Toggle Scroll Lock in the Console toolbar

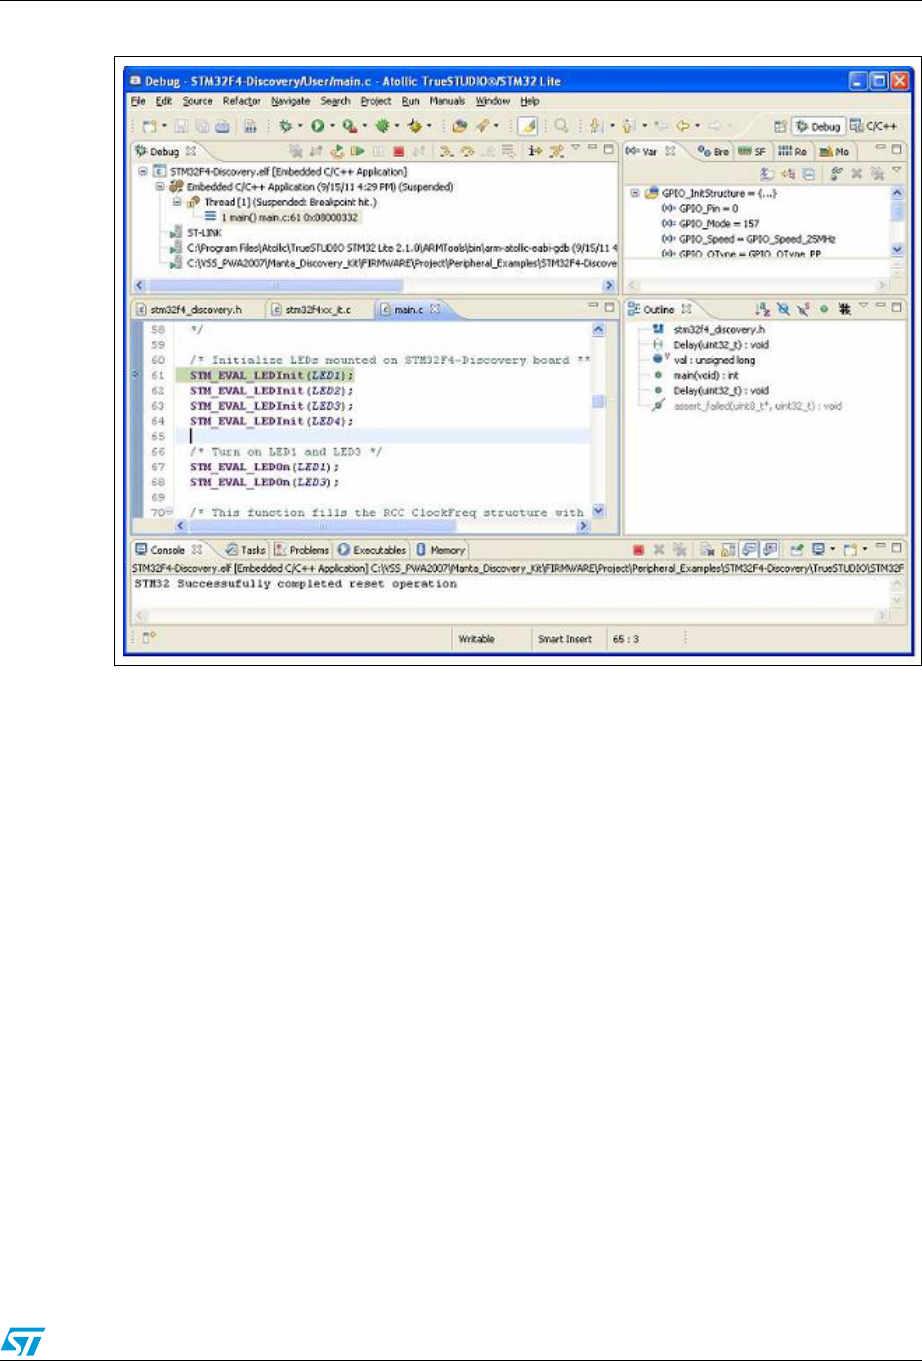[x=729, y=549]
